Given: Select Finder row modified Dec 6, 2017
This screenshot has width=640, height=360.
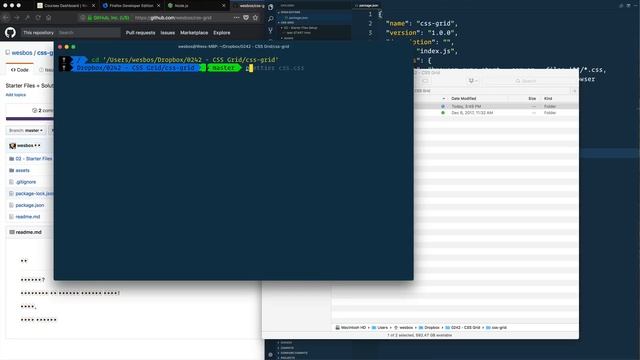Looking at the screenshot, I should coord(496,113).
